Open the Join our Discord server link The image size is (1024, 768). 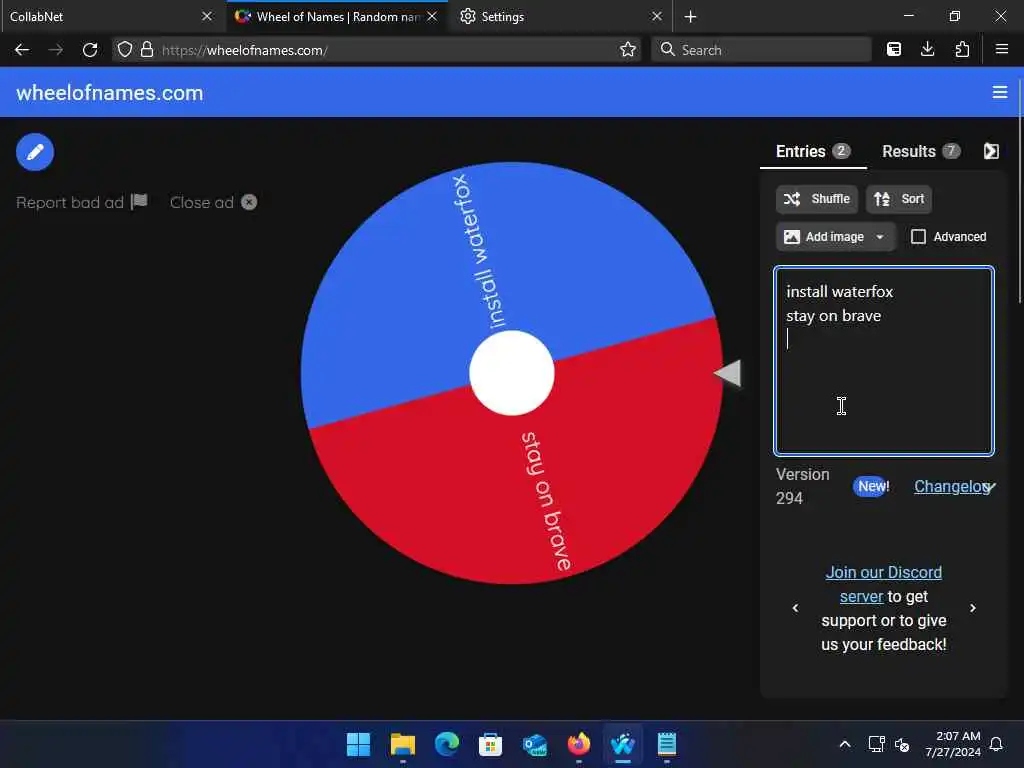pos(883,584)
